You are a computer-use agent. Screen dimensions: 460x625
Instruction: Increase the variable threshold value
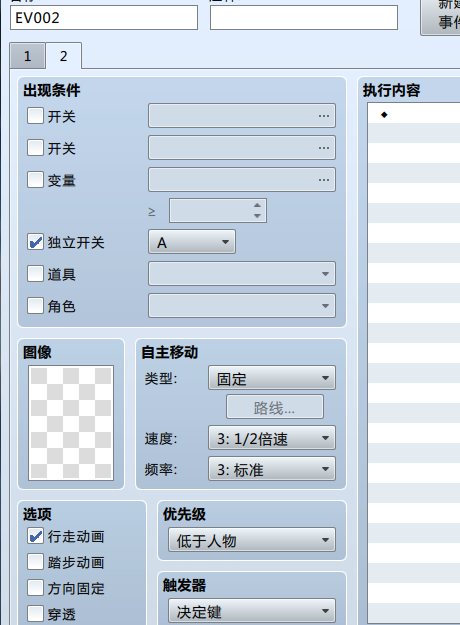pos(257,205)
